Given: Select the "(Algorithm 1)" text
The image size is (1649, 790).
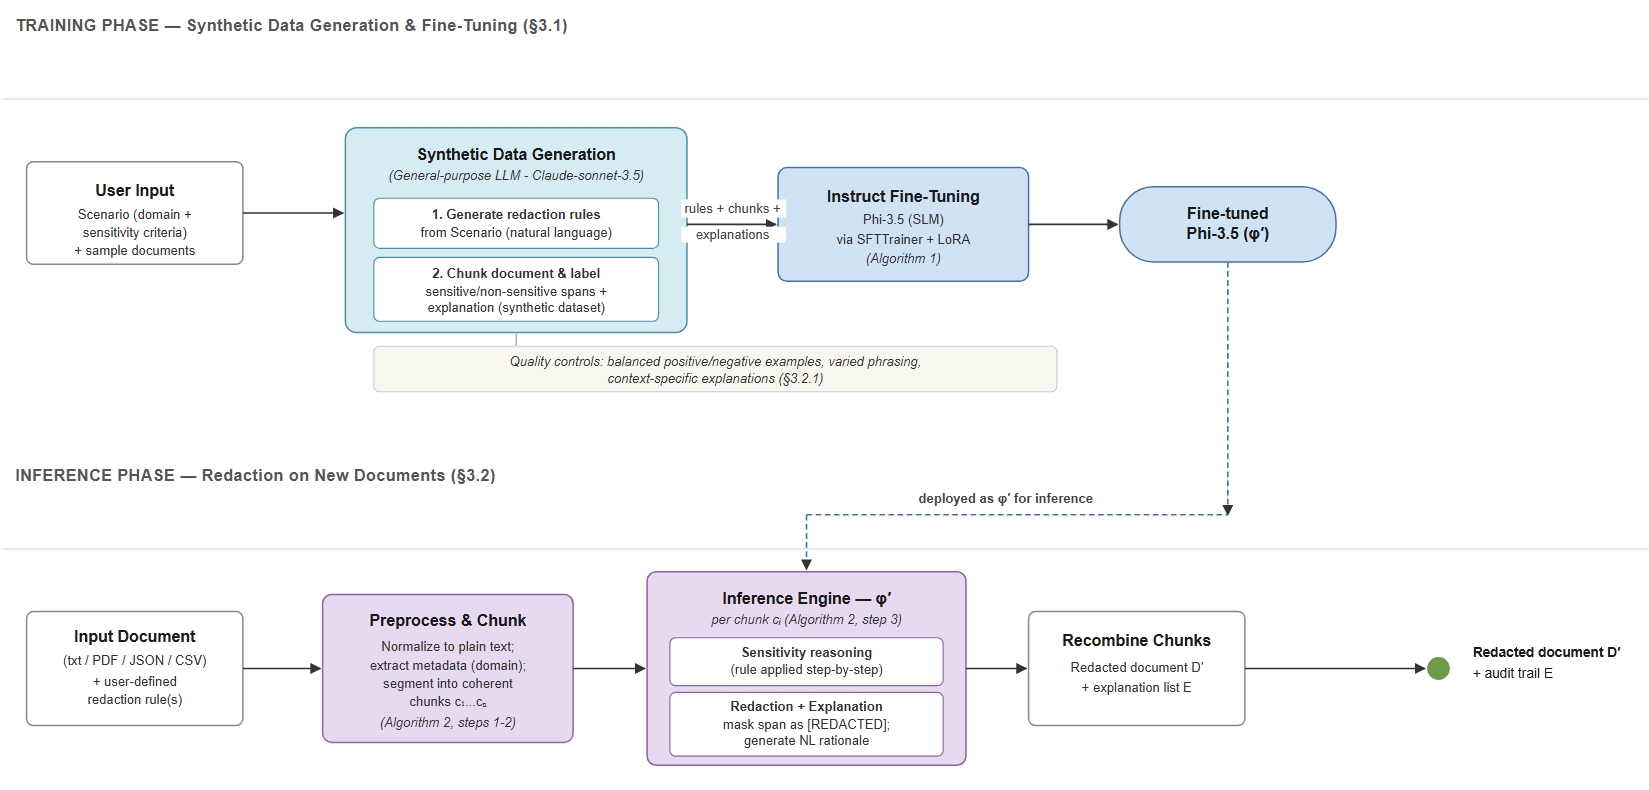Looking at the screenshot, I should 903,258.
